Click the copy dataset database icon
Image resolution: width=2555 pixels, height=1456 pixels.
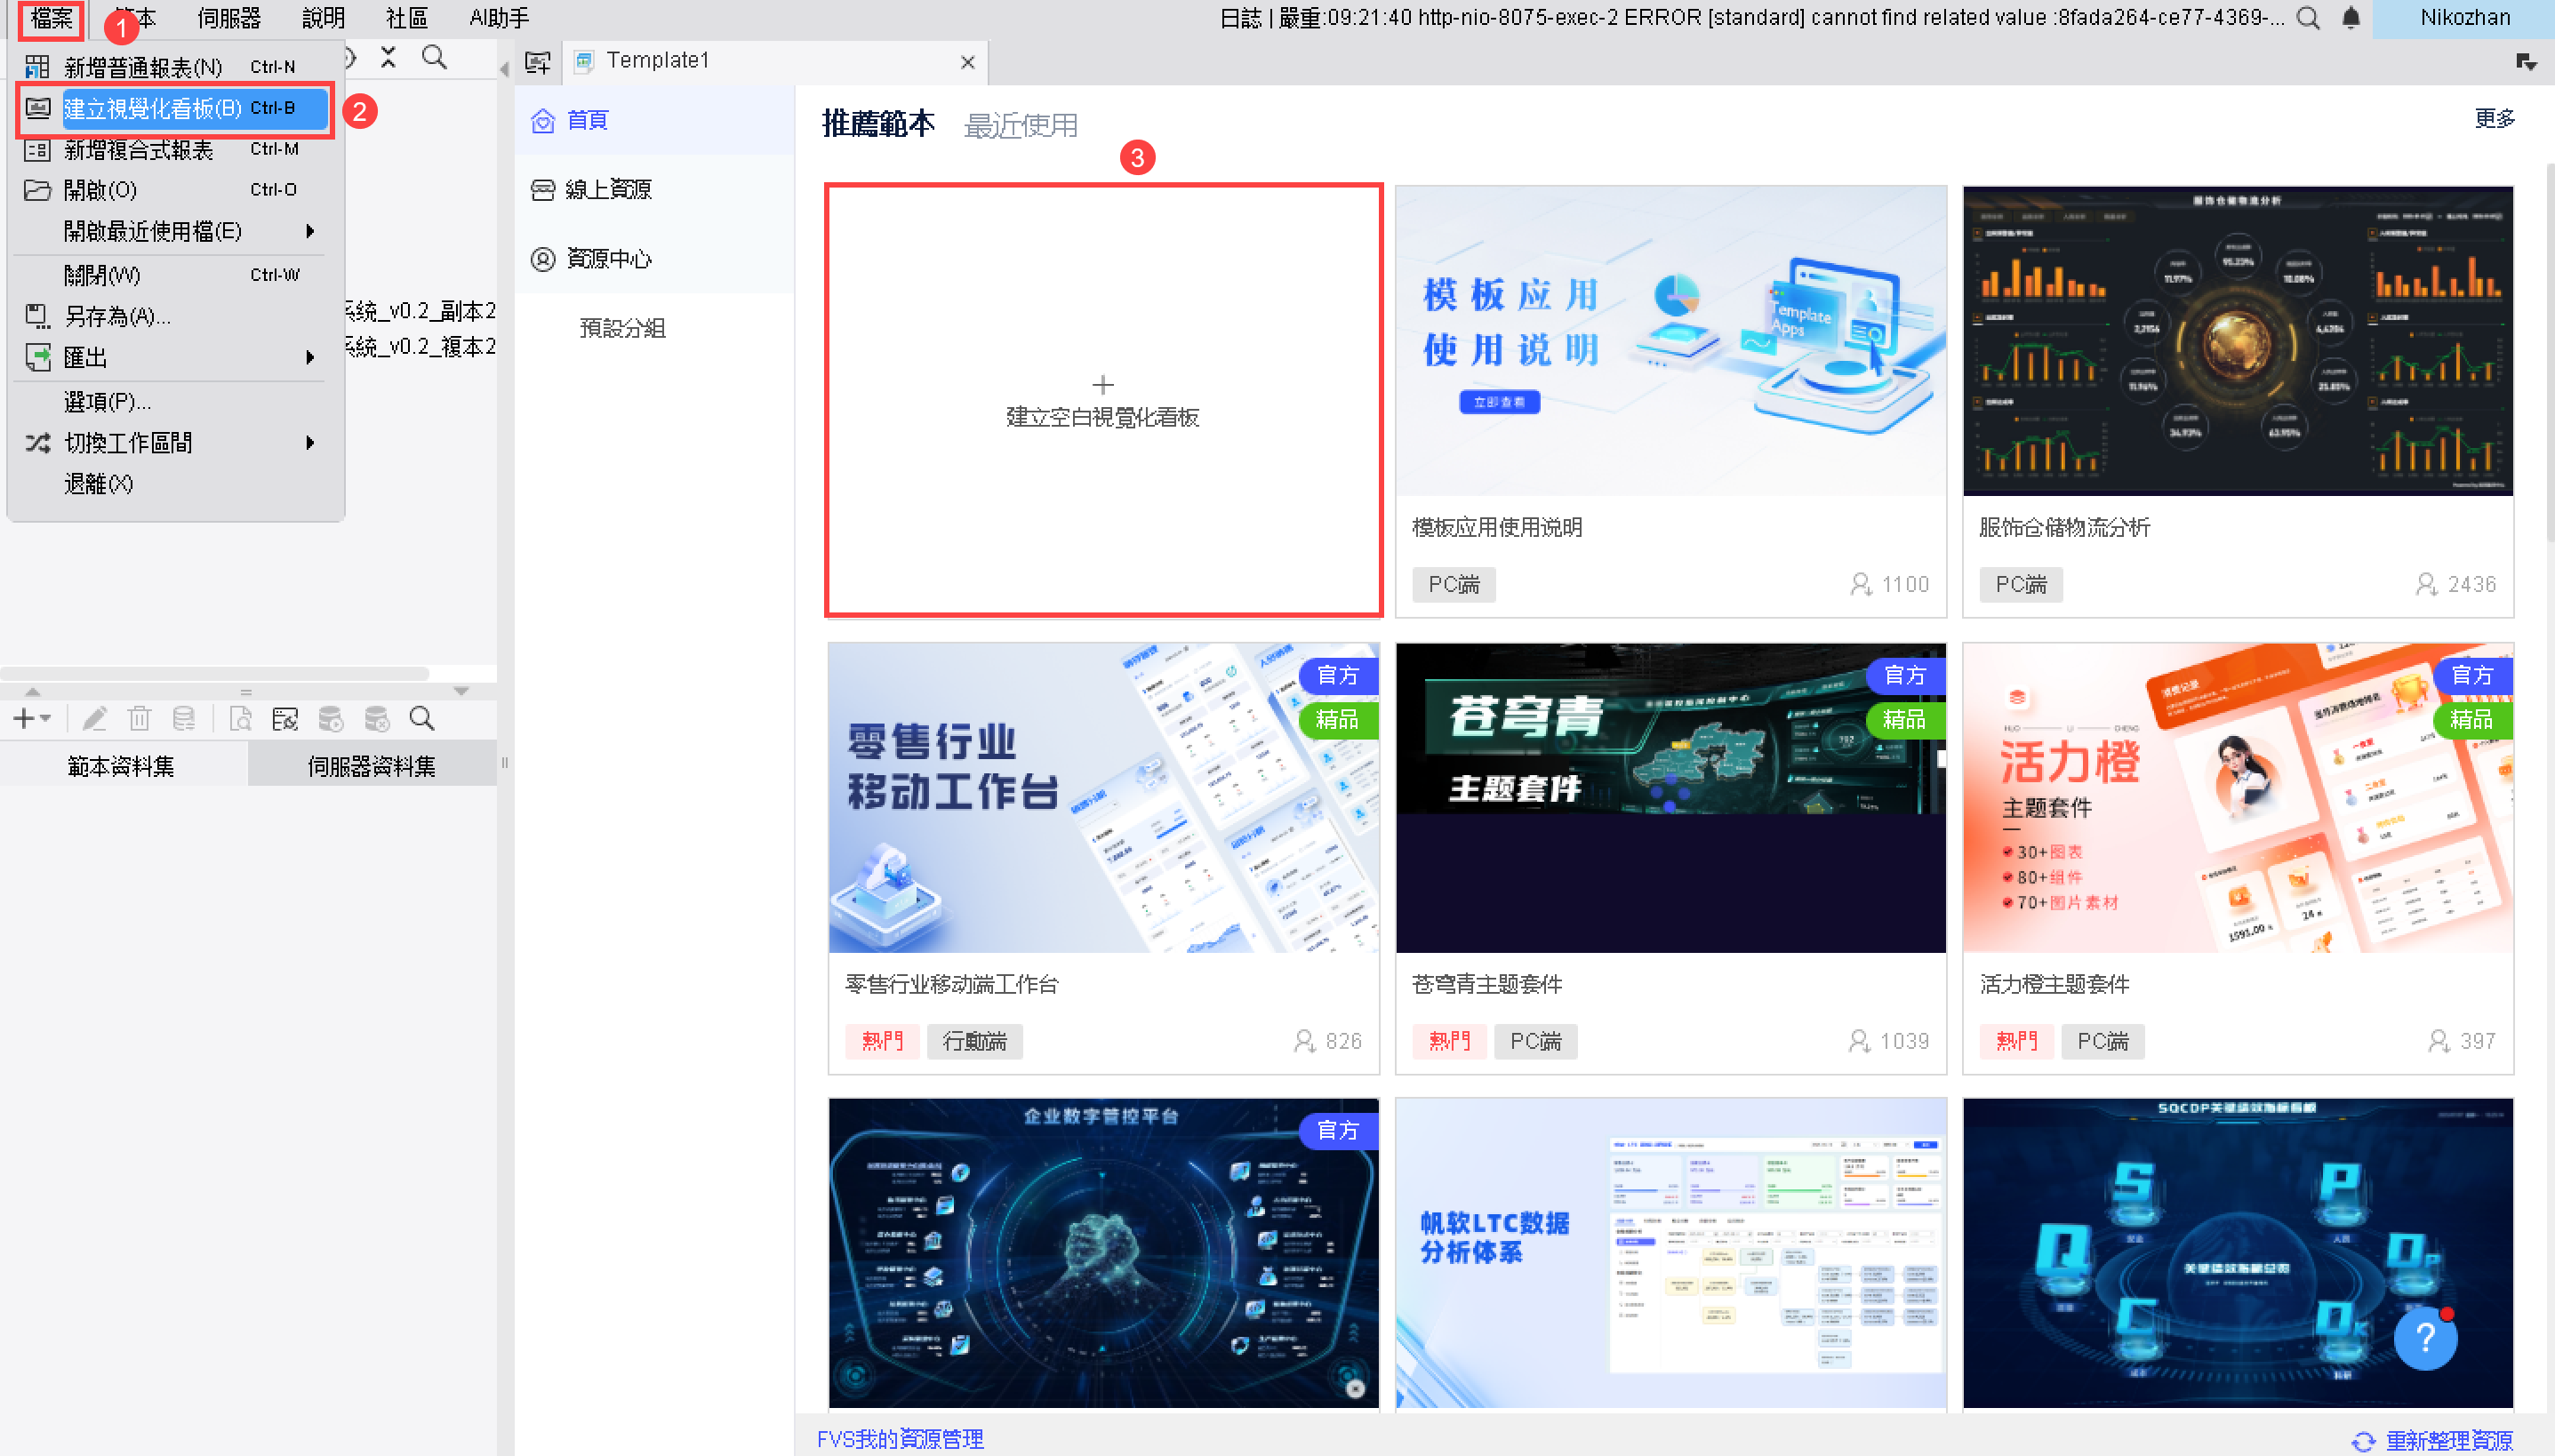[183, 718]
